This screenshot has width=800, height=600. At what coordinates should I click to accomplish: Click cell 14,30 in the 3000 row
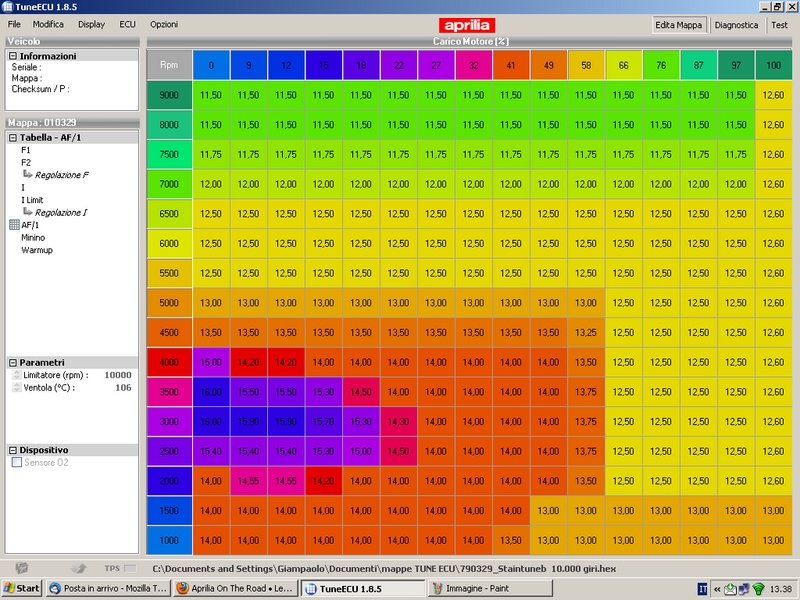(398, 421)
